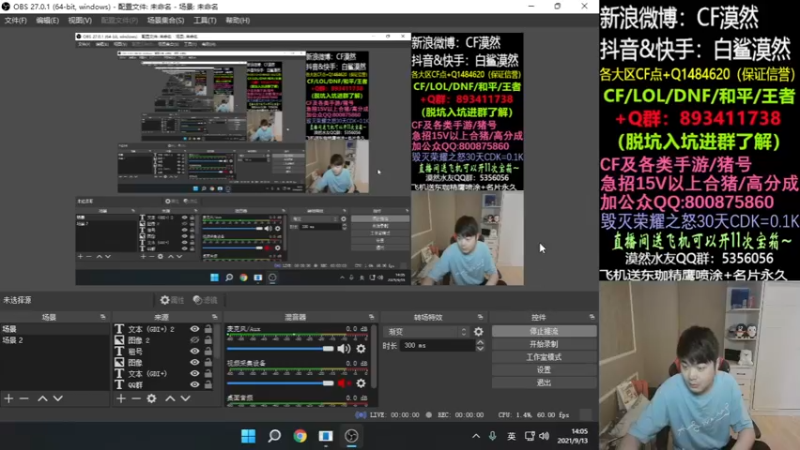Screen dimensions: 800x450
Task: Enable 工作室模式 studio mode
Action: (x=544, y=357)
